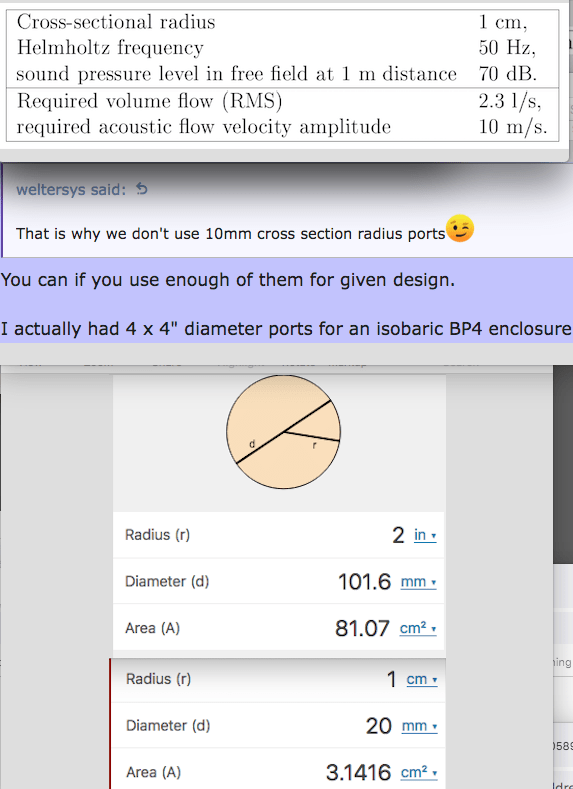Open the weltersys said quote link
573x789 pixels.
pos(71,190)
